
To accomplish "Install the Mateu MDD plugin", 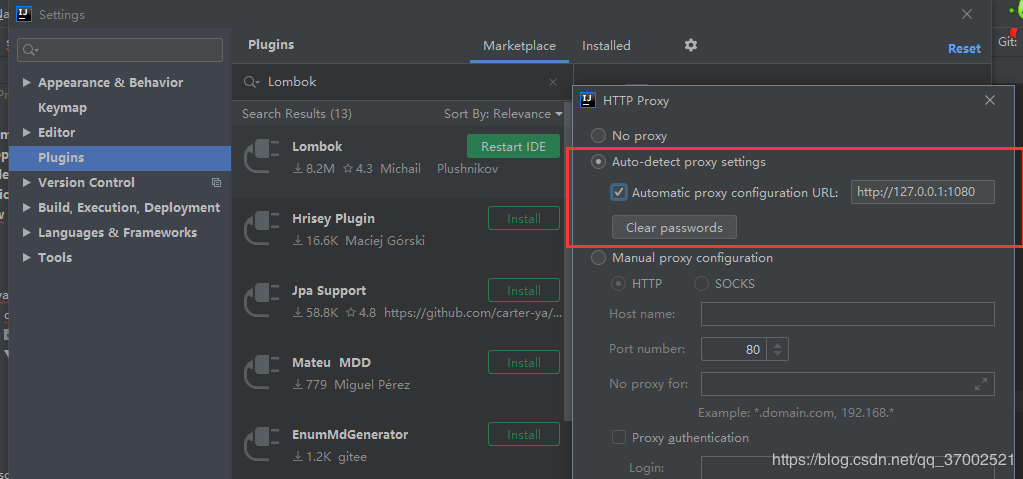I will 524,362.
